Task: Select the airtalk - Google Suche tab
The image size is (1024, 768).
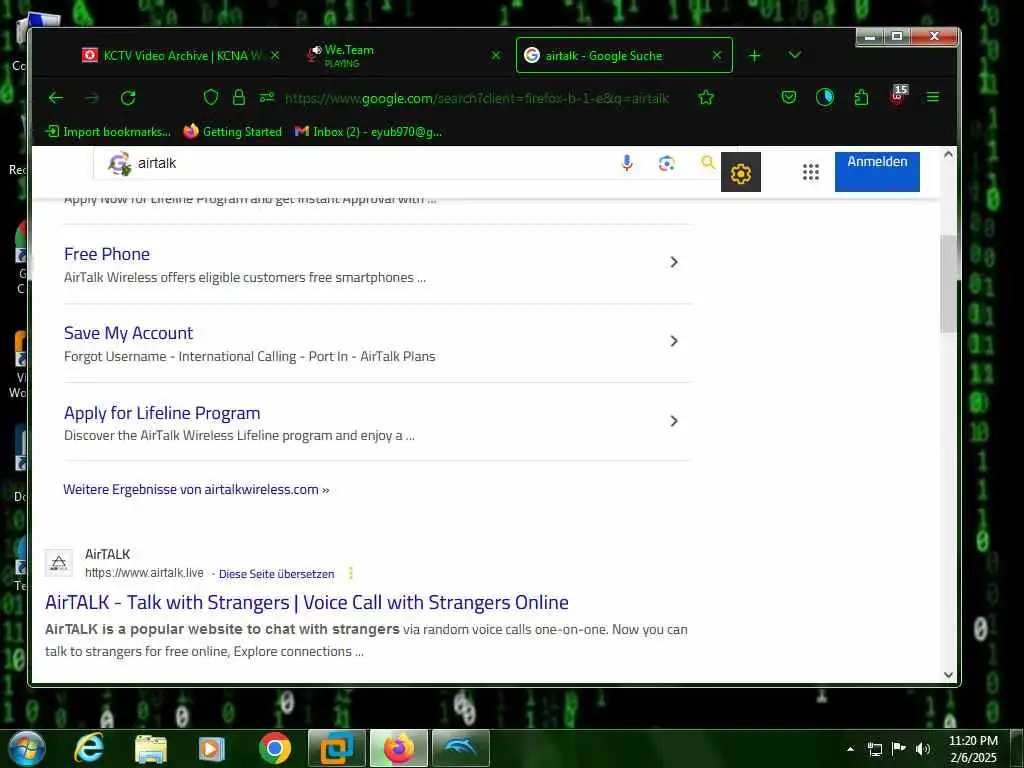Action: click(x=624, y=56)
